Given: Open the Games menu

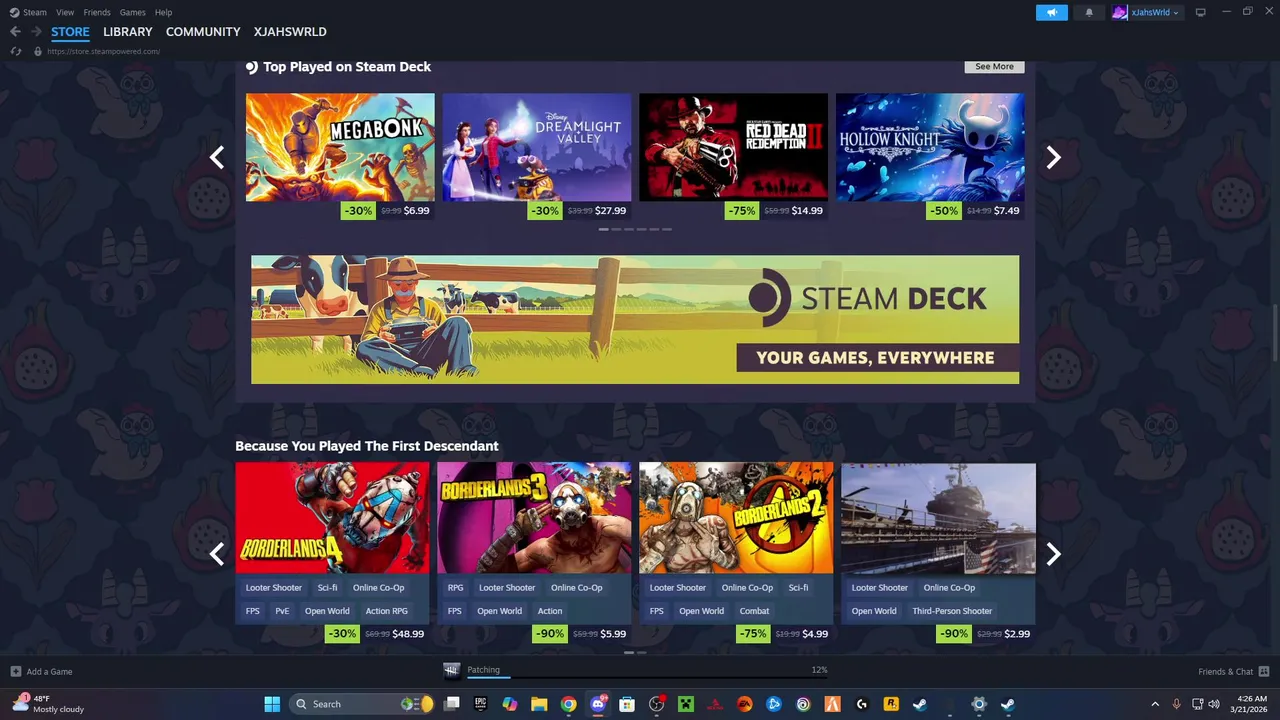Looking at the screenshot, I should pyautogui.click(x=132, y=12).
